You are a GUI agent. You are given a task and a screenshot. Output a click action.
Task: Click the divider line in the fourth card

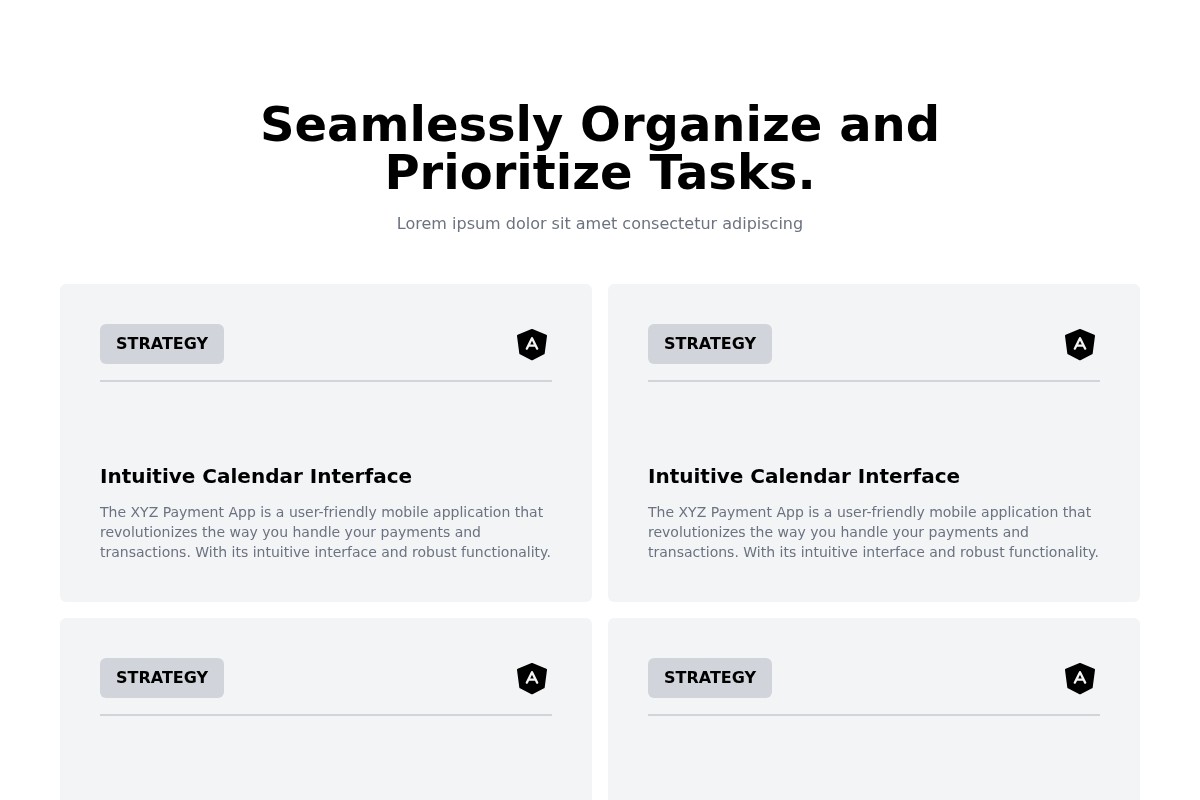point(874,715)
